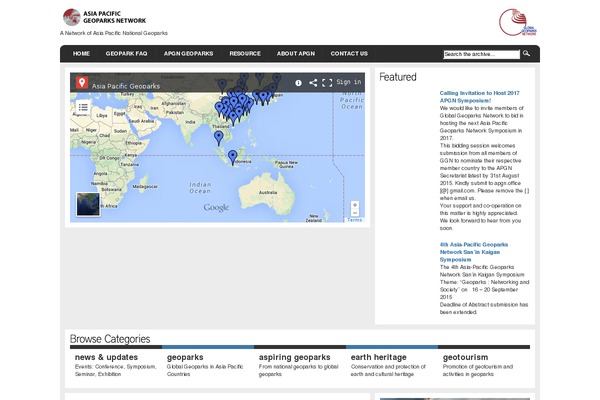
Task: Open Calling Invitation to Host 2017 APGN Symposium
Action: [x=479, y=97]
